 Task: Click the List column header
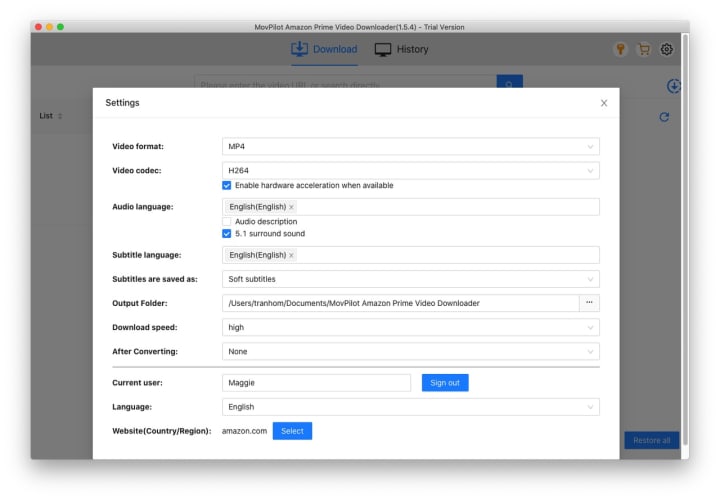(46, 116)
